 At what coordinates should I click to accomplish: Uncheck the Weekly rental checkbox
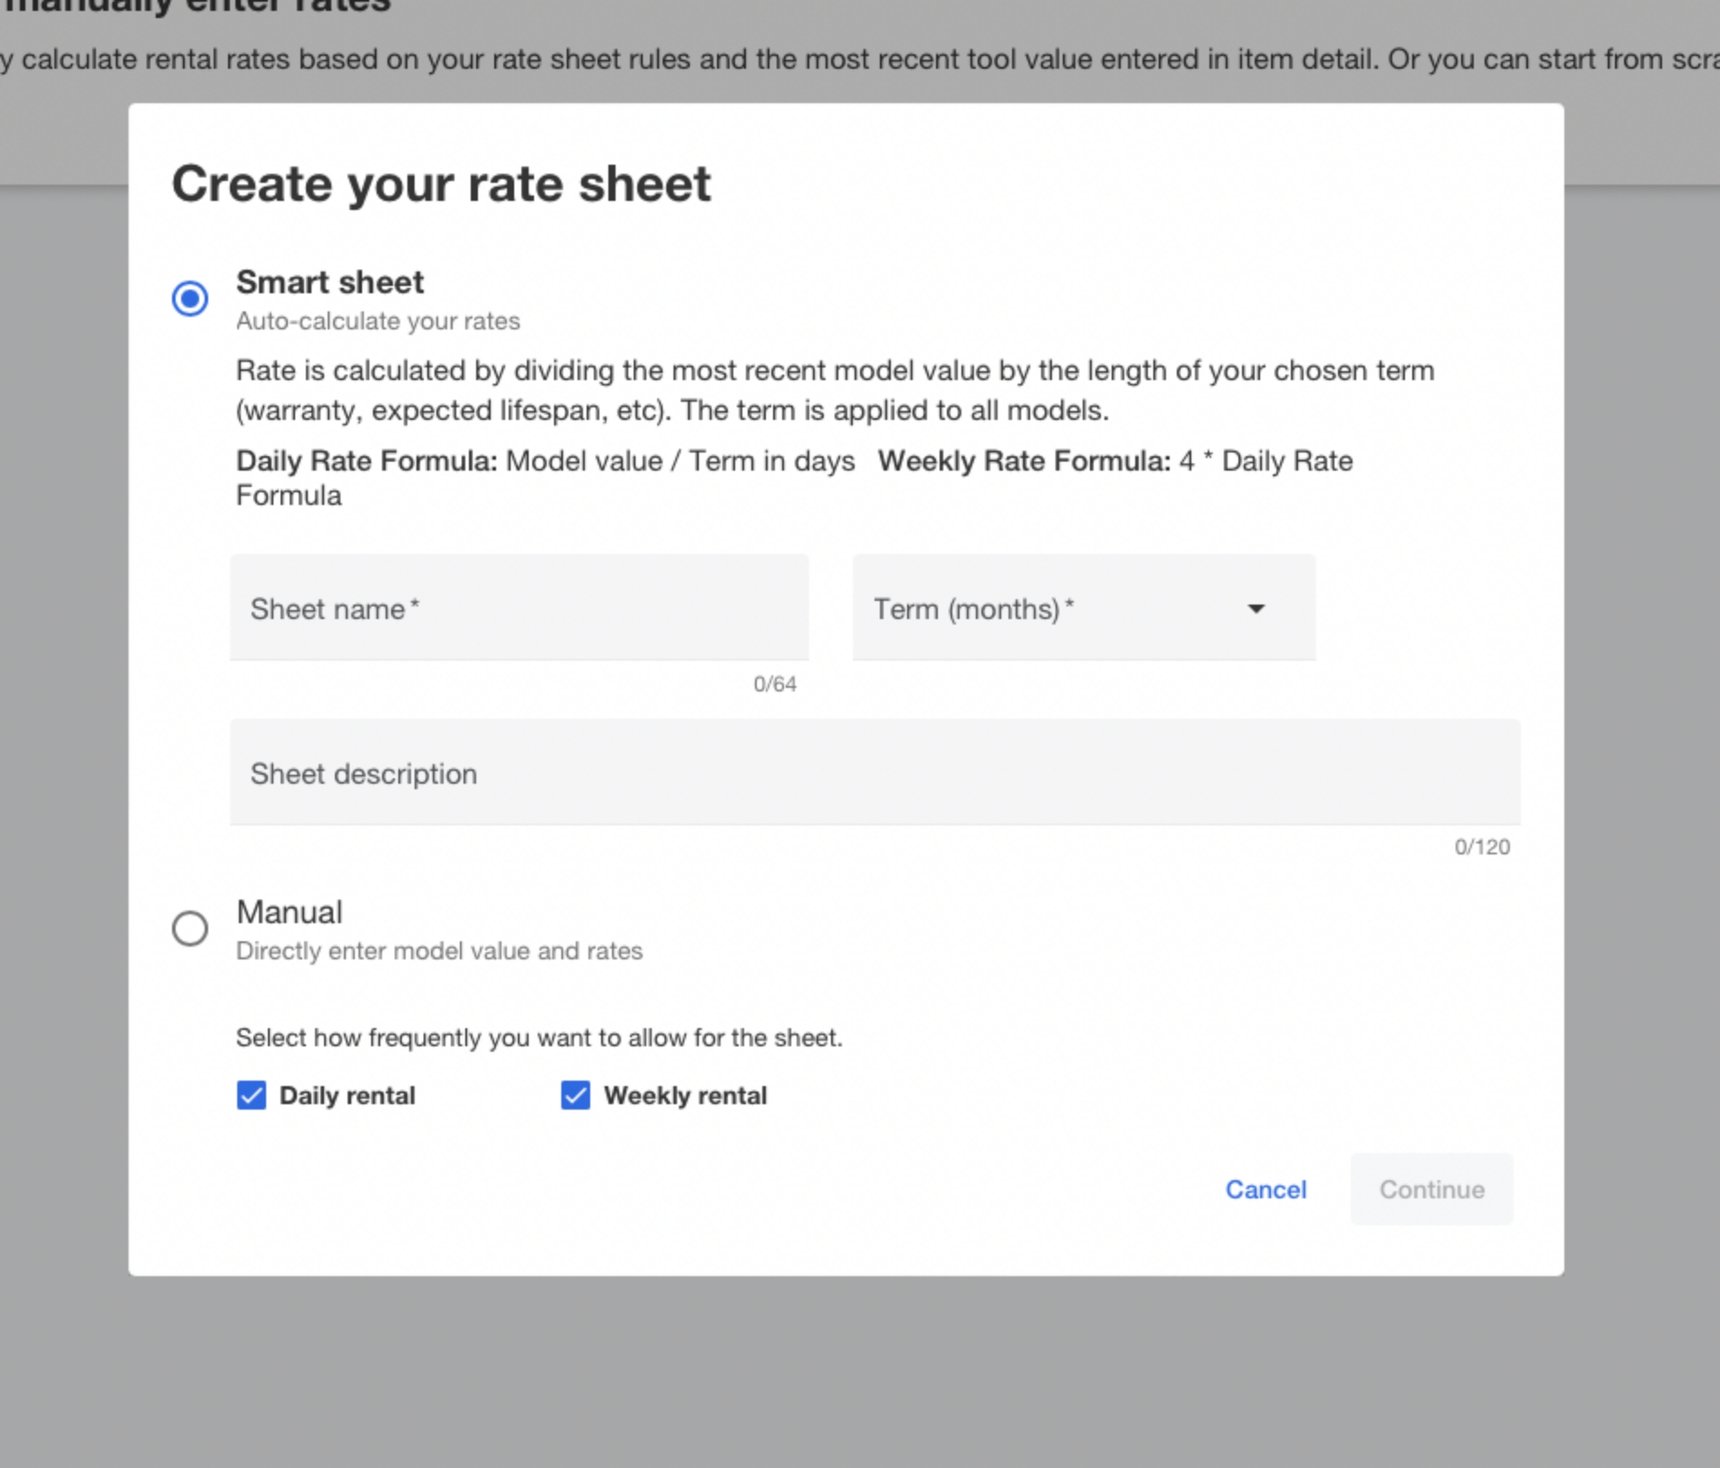point(575,1095)
